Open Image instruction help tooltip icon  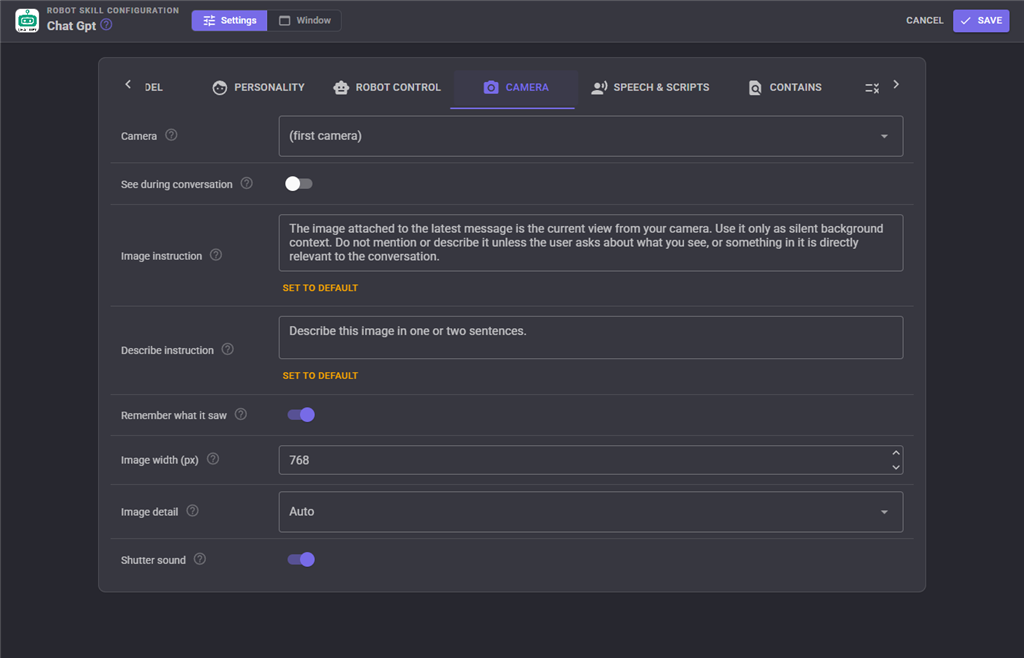216,255
